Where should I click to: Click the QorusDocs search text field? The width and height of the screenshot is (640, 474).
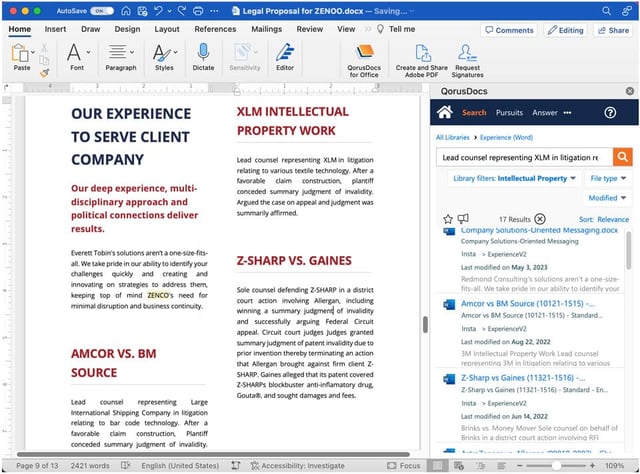pyautogui.click(x=524, y=157)
